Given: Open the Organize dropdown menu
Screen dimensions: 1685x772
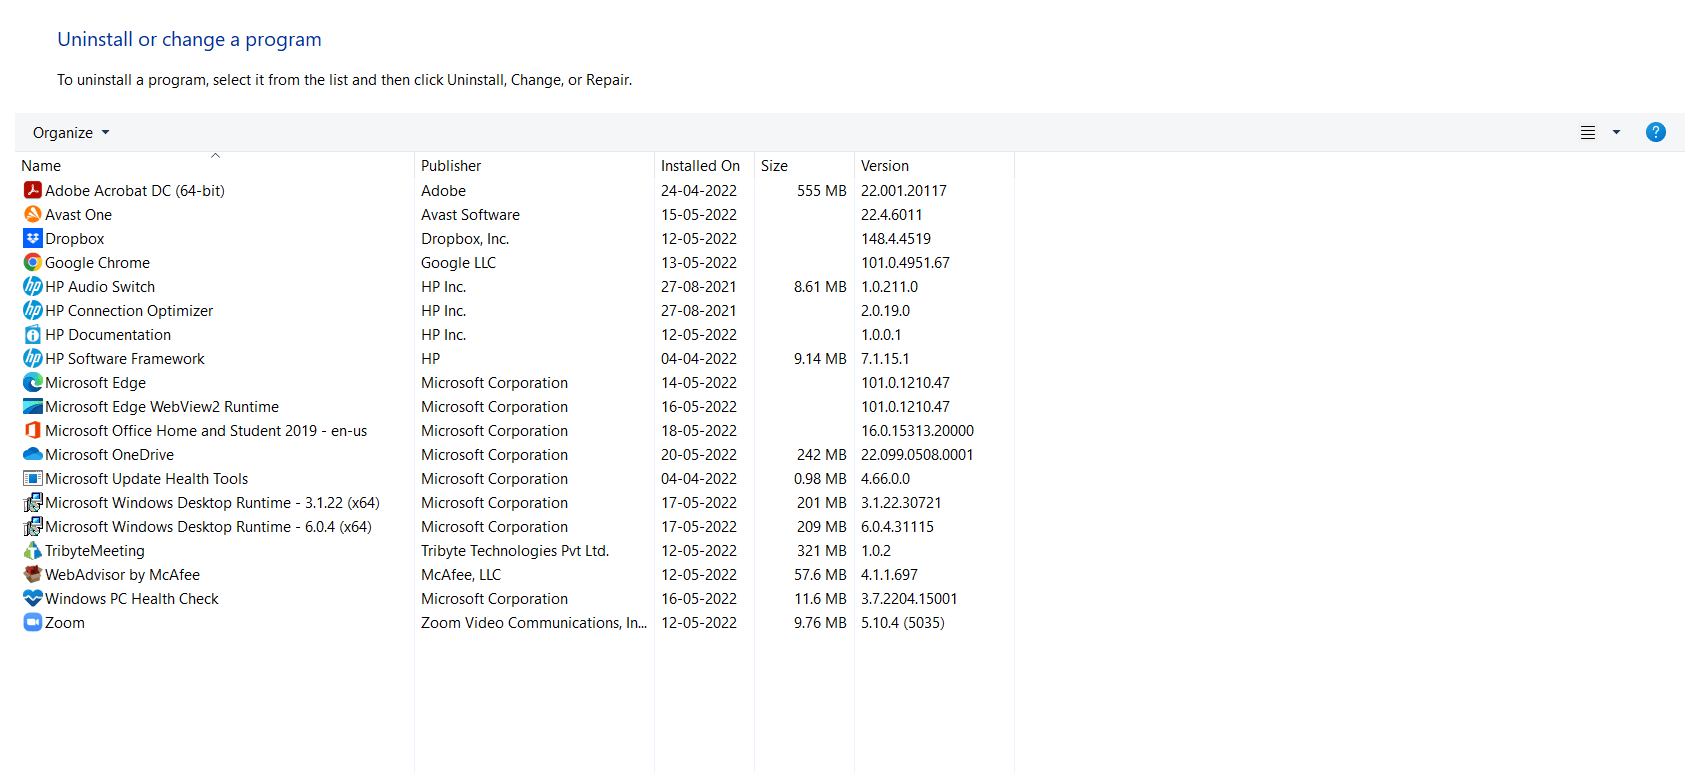Looking at the screenshot, I should point(71,132).
